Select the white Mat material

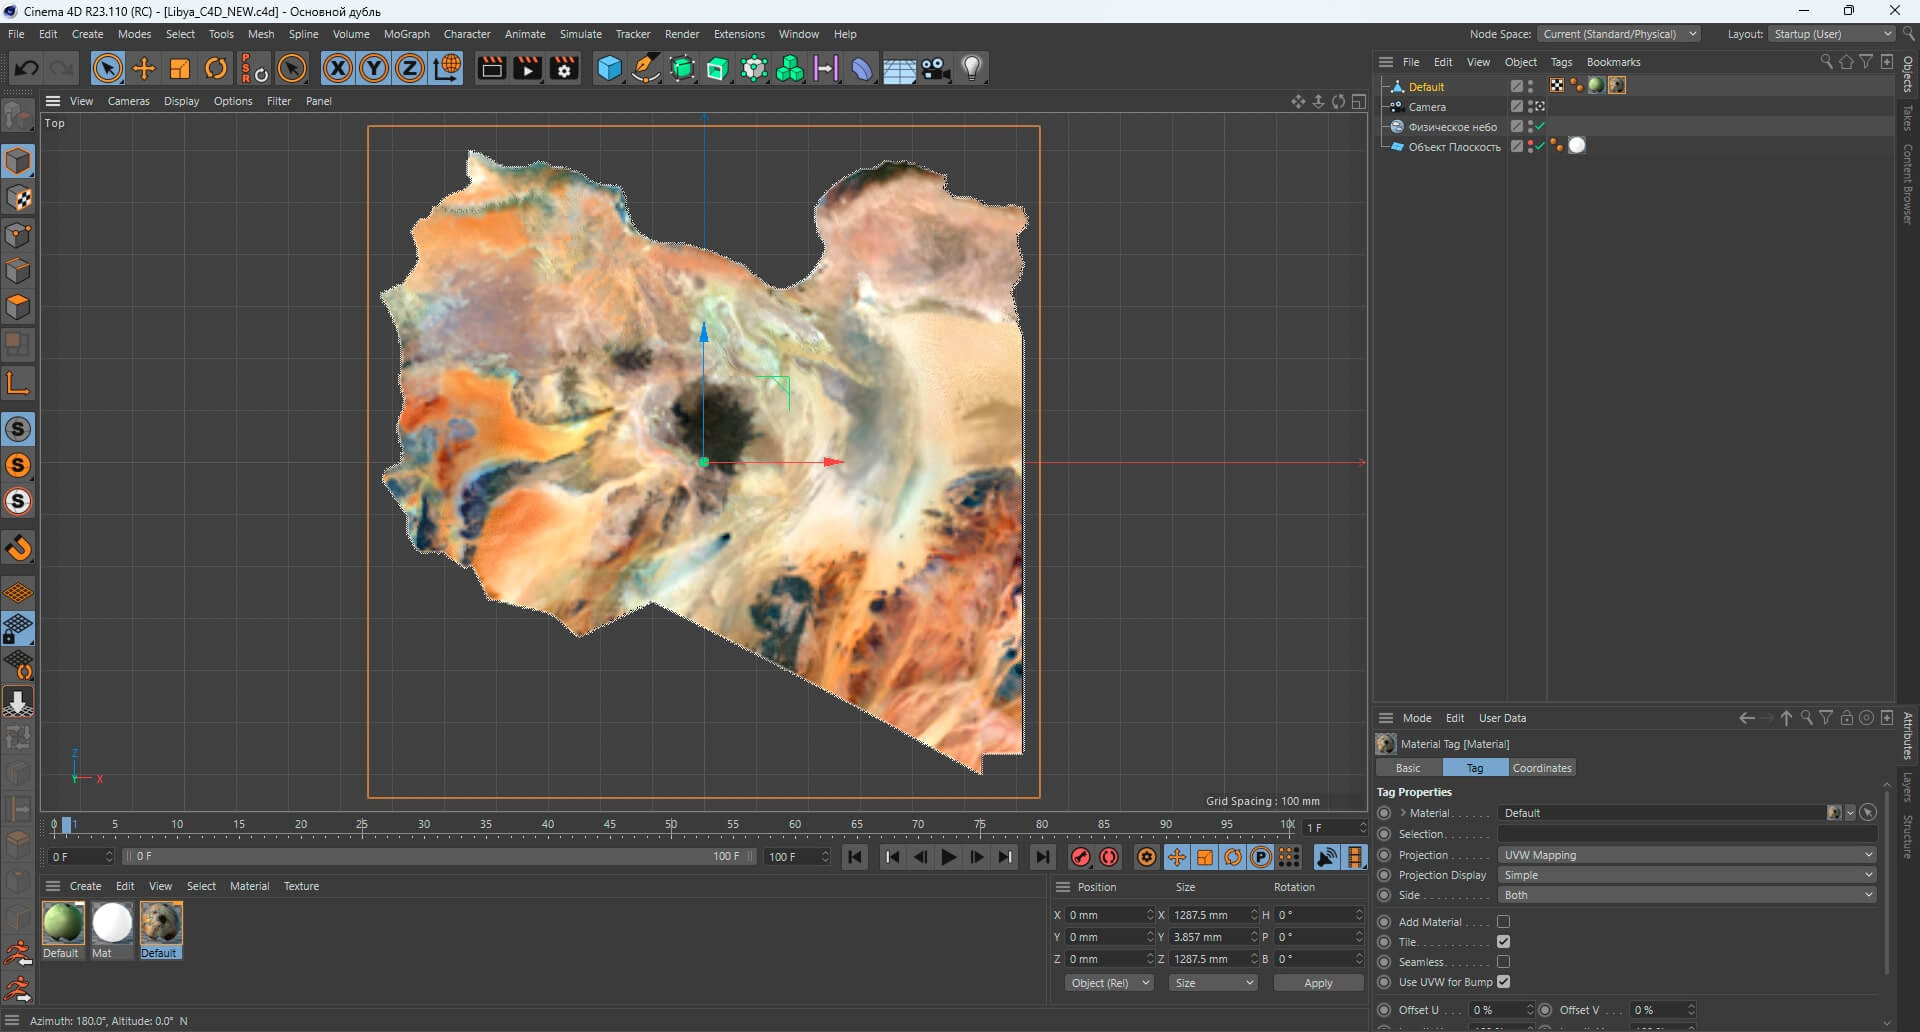pos(112,923)
